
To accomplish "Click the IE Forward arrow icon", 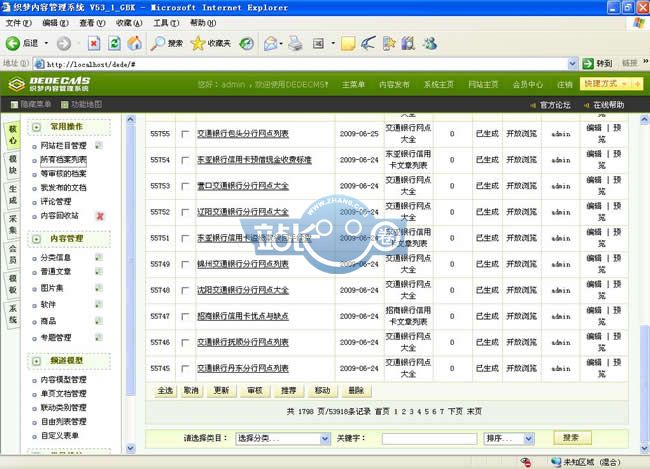I will pyautogui.click(x=63, y=43).
